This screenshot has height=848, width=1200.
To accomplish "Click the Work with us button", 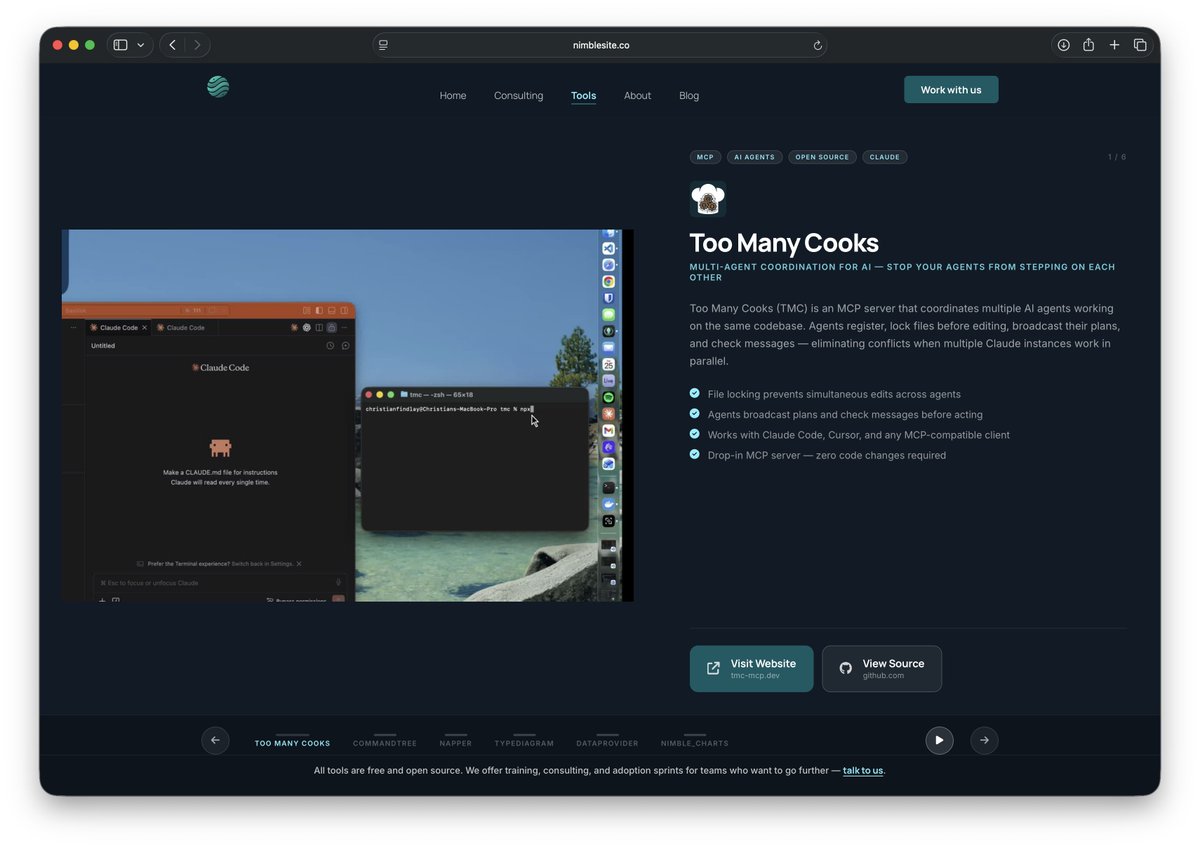I will click(951, 90).
